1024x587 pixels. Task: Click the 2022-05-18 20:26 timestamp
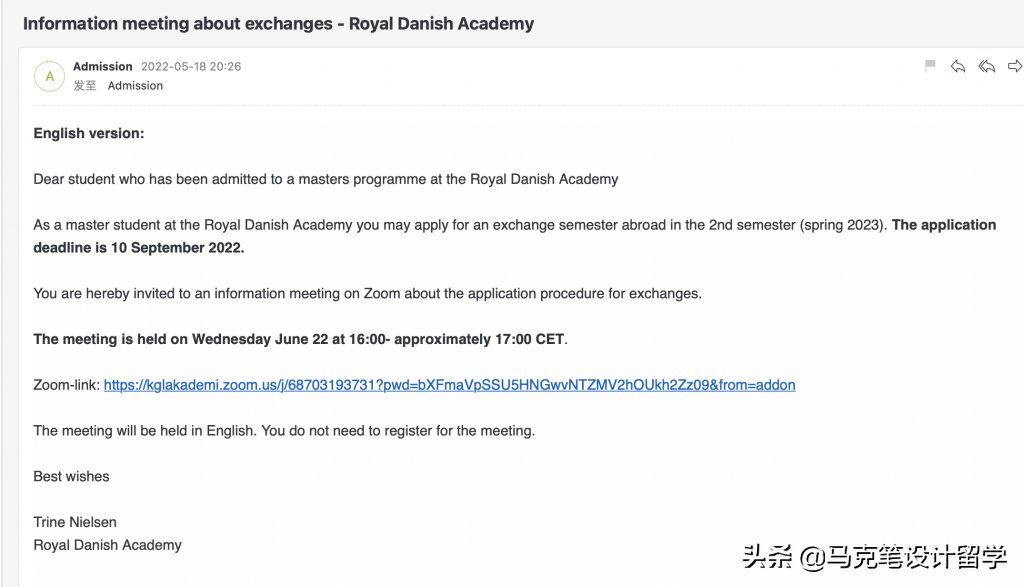[x=191, y=67]
